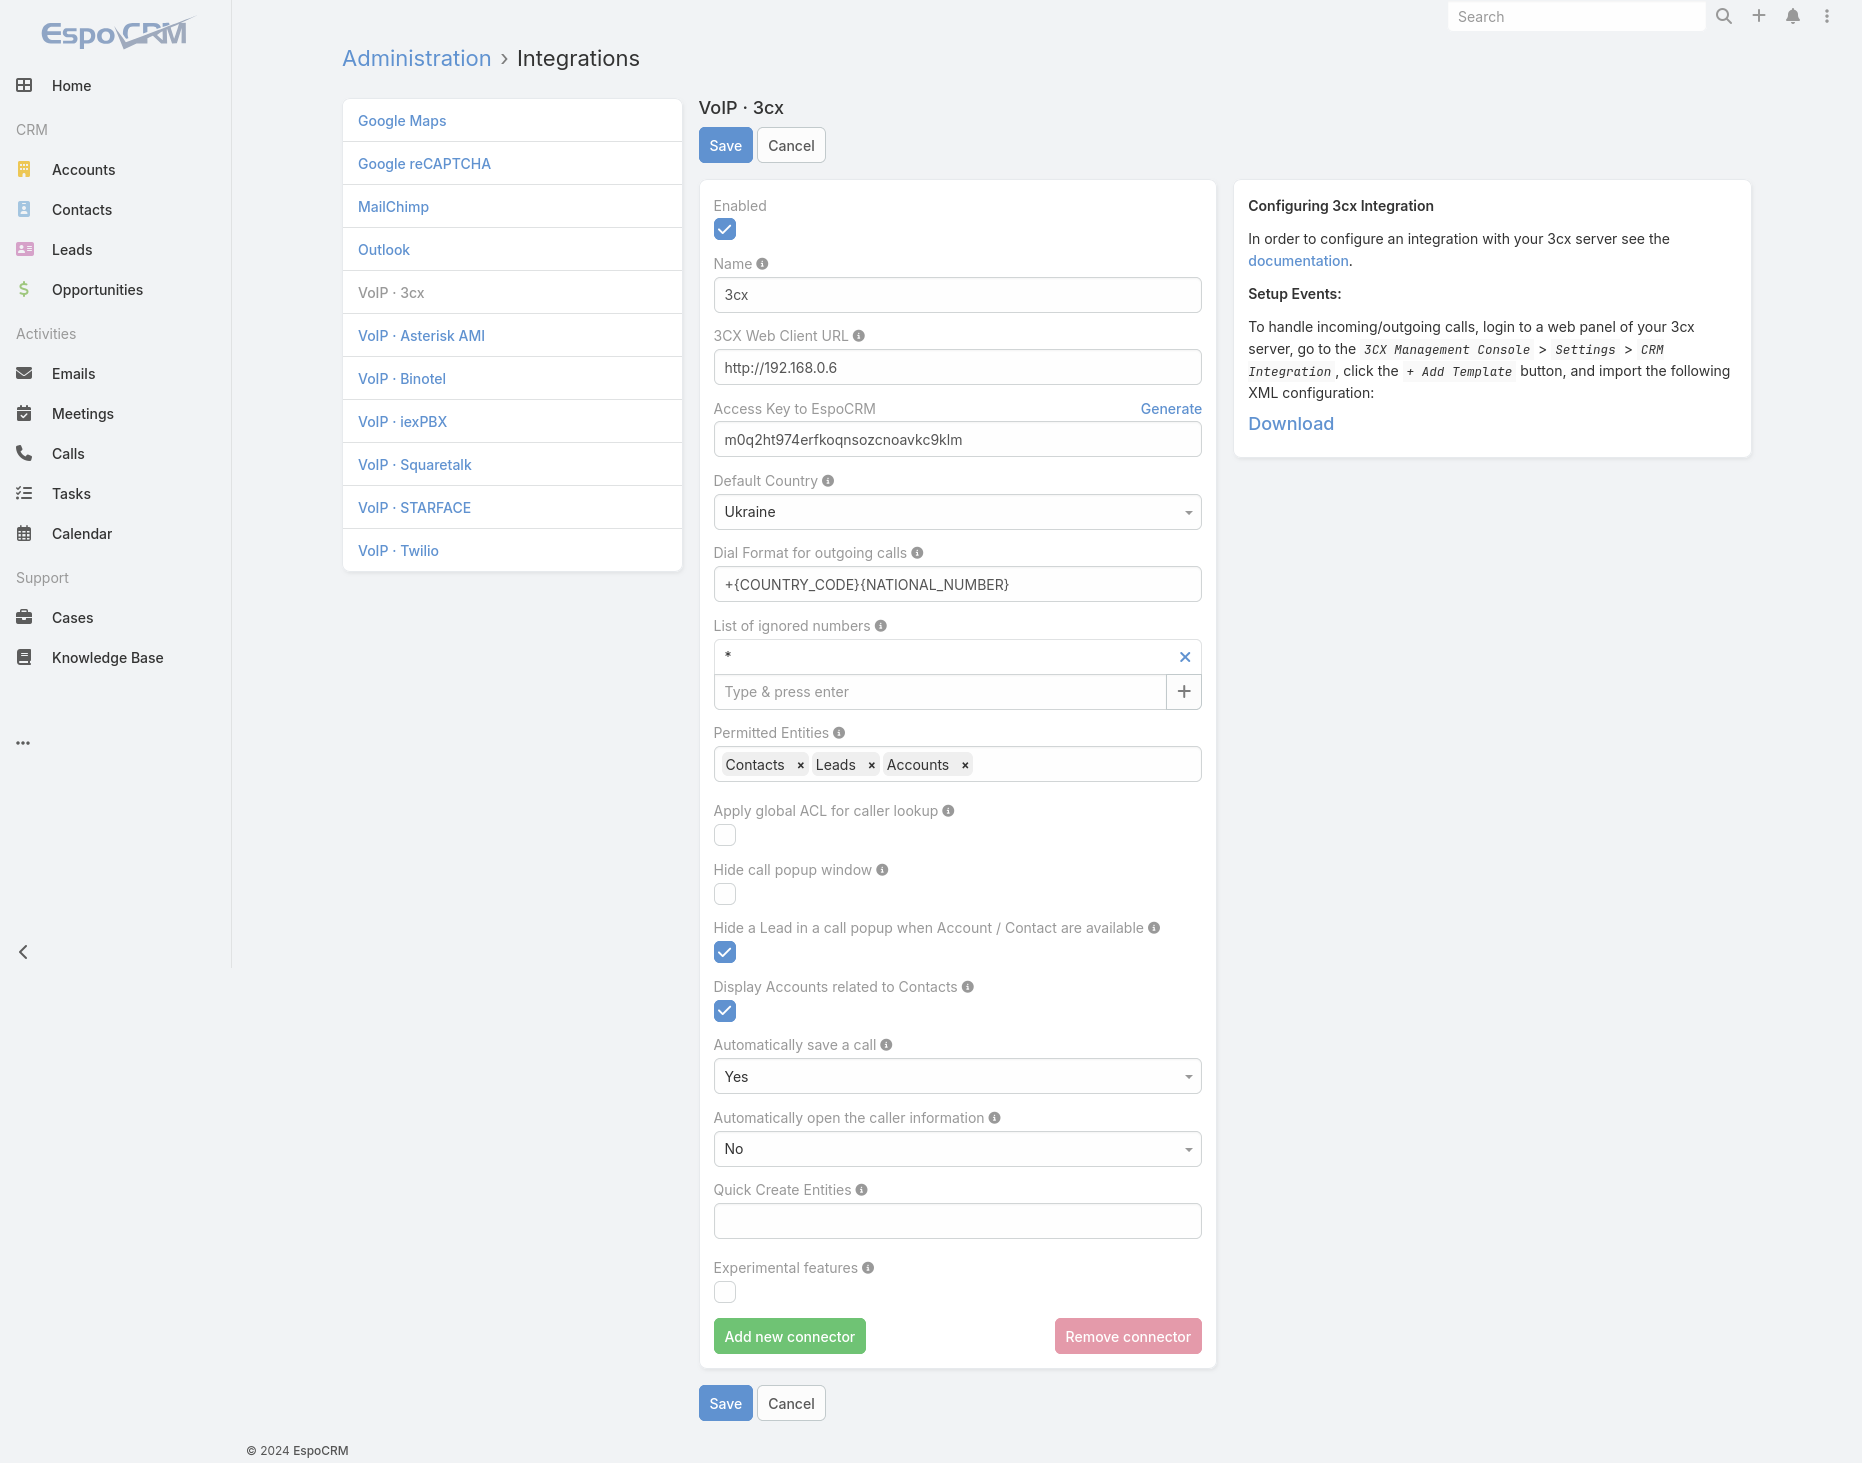
Task: Select Google reCAPTCHA integration
Action: [424, 164]
